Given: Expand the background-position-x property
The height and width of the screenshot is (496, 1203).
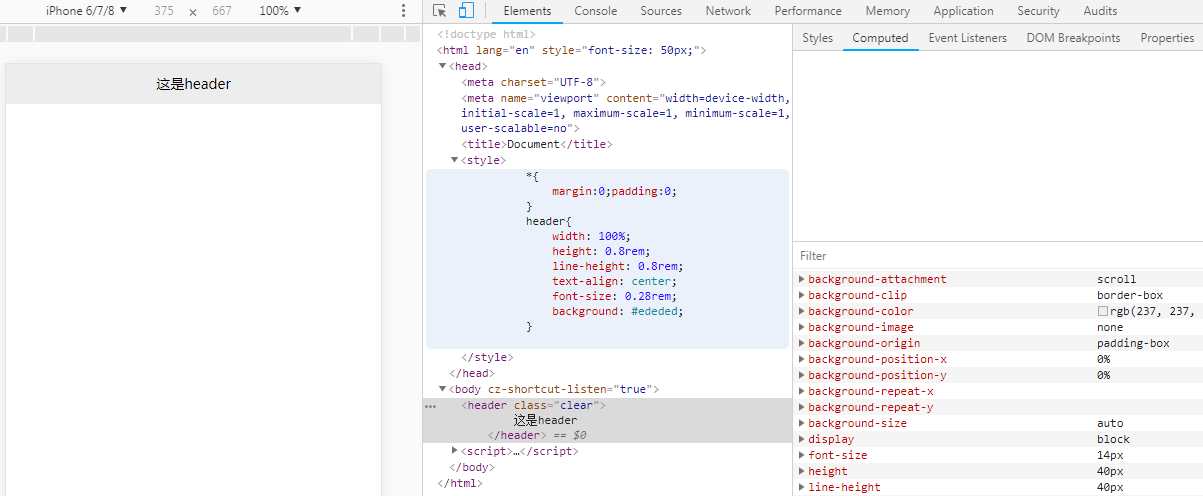Looking at the screenshot, I should (x=802, y=359).
